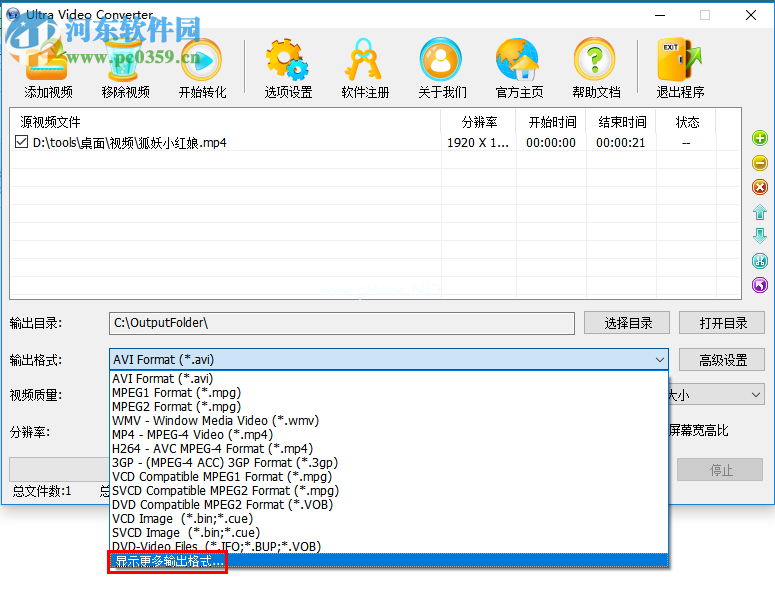Screen dimensions: 775x597
Task: Move file down with green down arrow
Action: click(760, 236)
